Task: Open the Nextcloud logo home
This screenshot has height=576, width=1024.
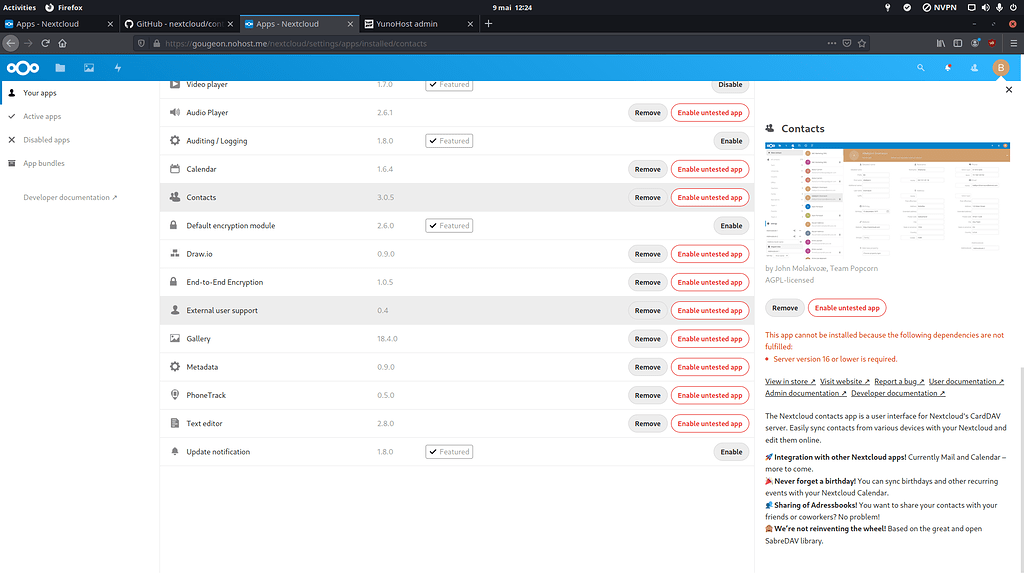Action: coord(23,68)
